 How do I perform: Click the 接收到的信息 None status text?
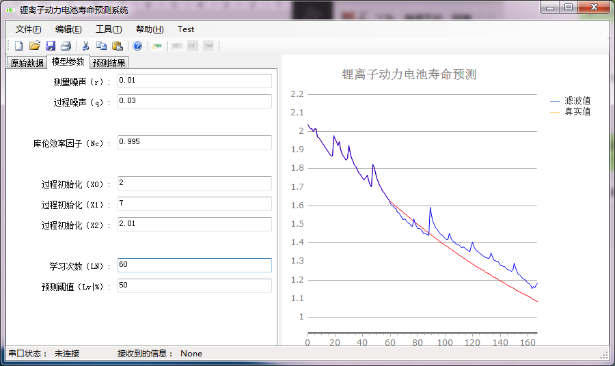point(160,353)
